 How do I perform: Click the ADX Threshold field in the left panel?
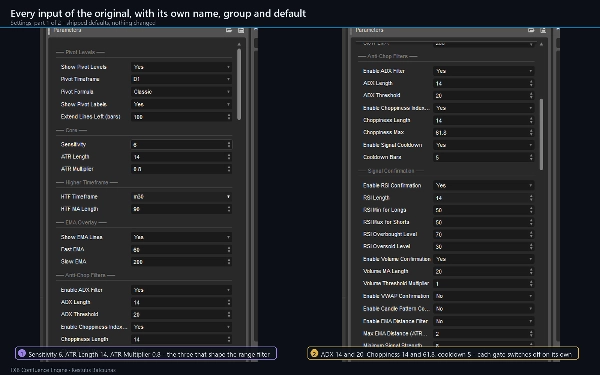click(x=181, y=315)
